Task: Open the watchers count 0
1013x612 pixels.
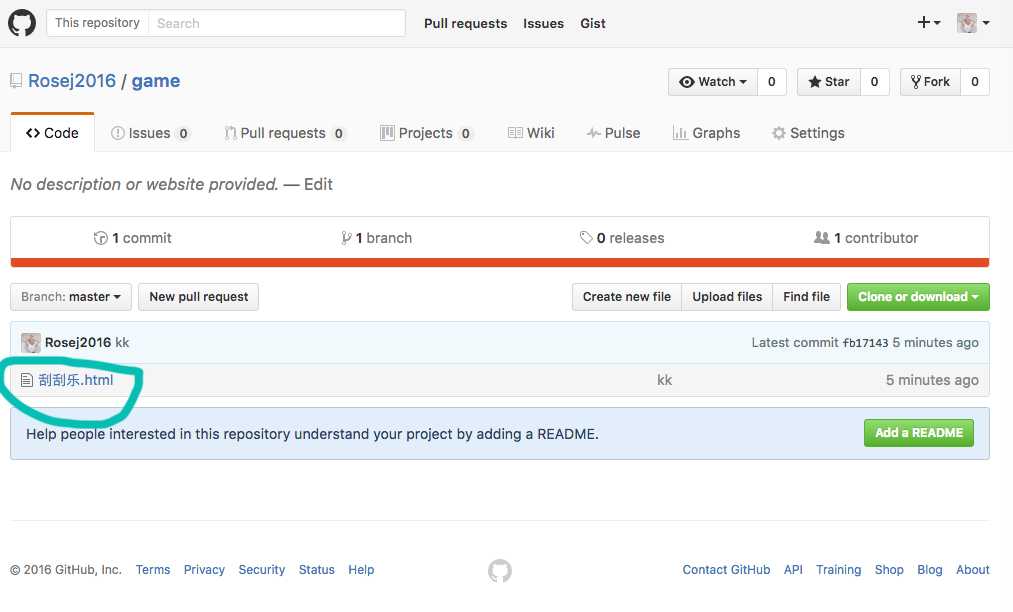Action: point(771,82)
